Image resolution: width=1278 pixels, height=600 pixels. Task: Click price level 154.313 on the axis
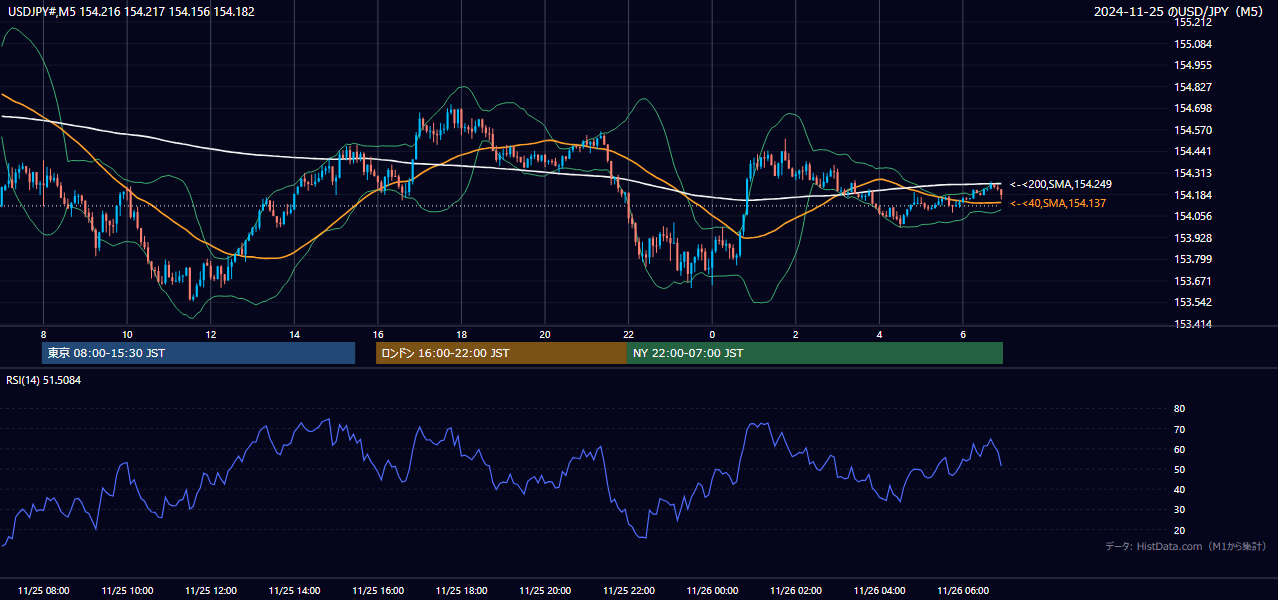click(1193, 173)
